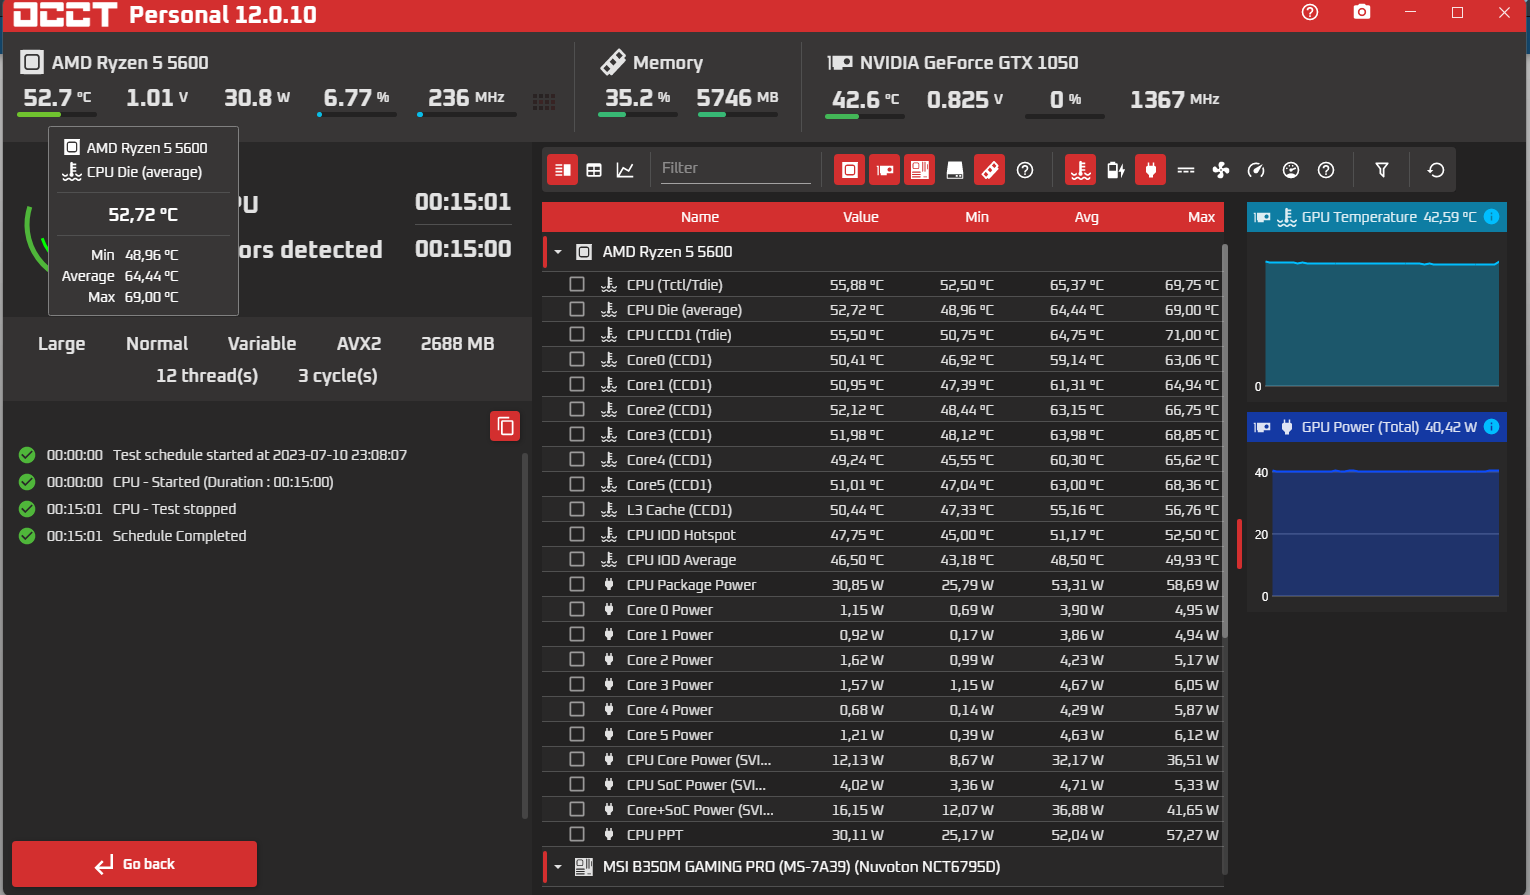This screenshot has height=895, width=1530.
Task: Open the help icon in the title bar
Action: (x=1310, y=12)
